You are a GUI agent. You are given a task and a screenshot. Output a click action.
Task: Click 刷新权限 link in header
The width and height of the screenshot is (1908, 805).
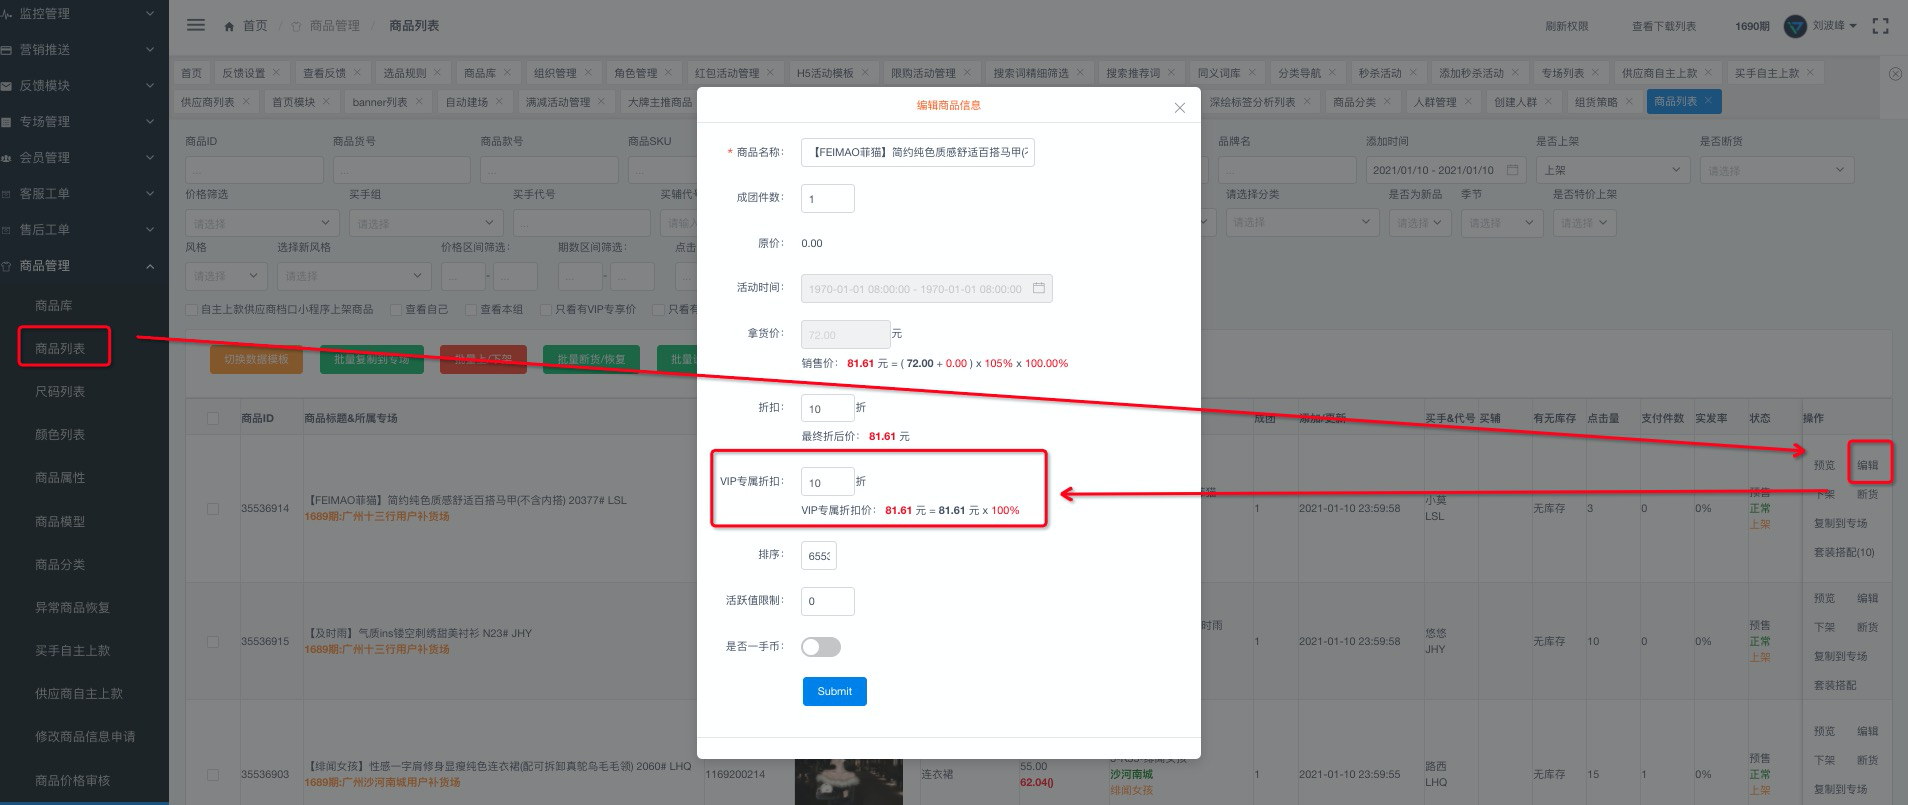click(x=1567, y=26)
